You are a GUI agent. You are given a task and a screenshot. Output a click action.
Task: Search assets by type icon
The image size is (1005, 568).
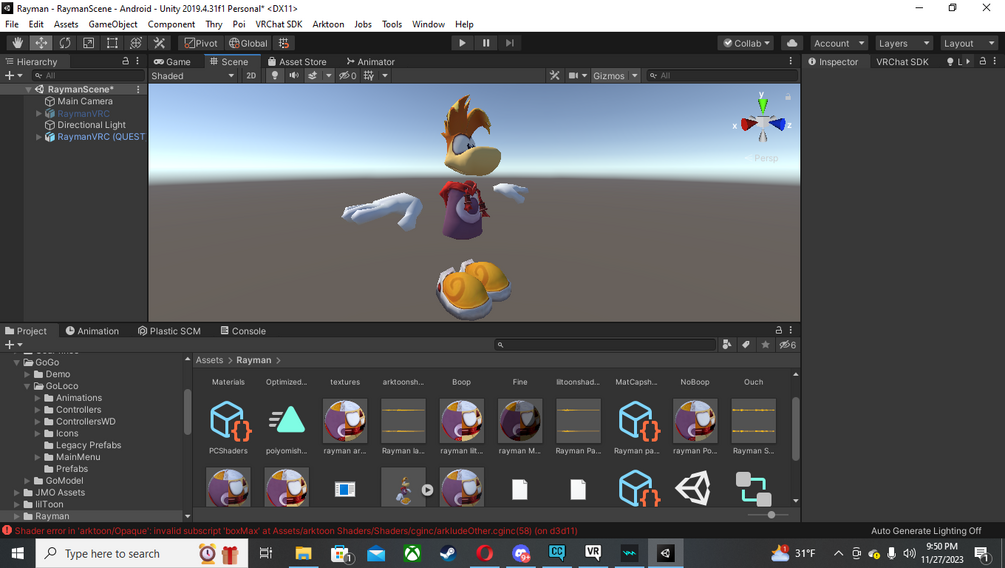tap(727, 345)
